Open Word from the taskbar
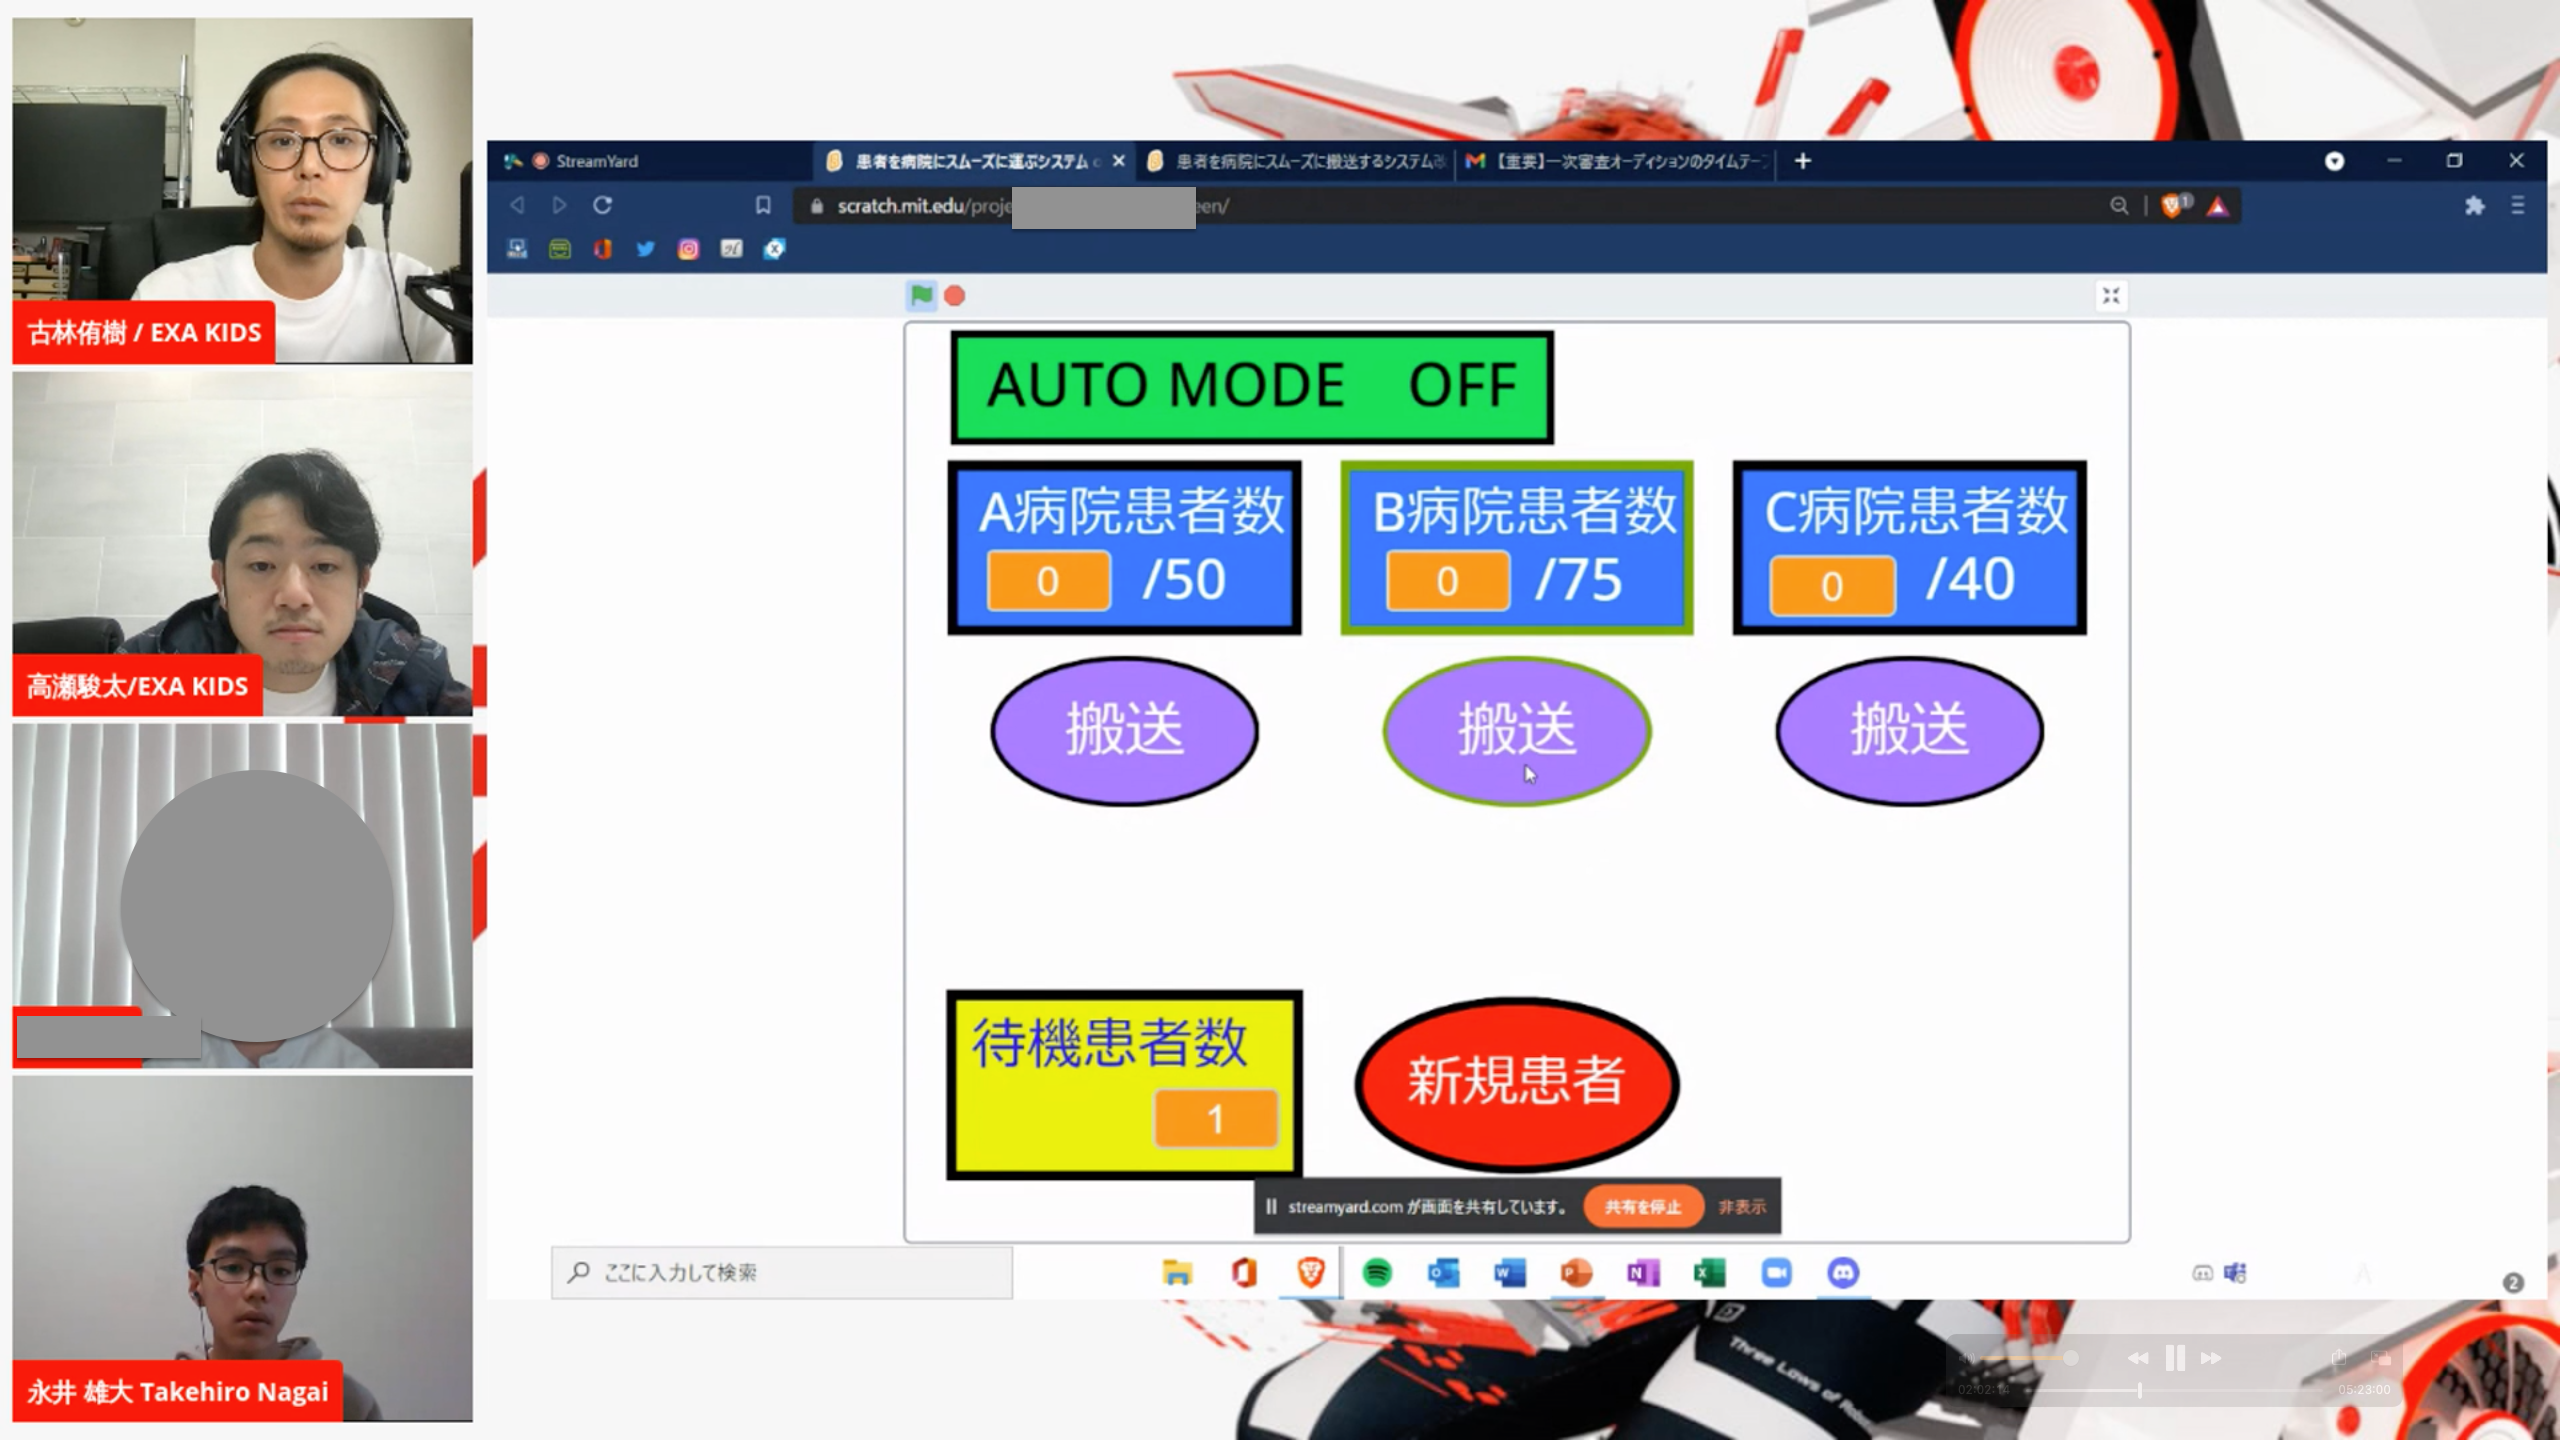Image resolution: width=2560 pixels, height=1440 pixels. click(x=1510, y=1272)
